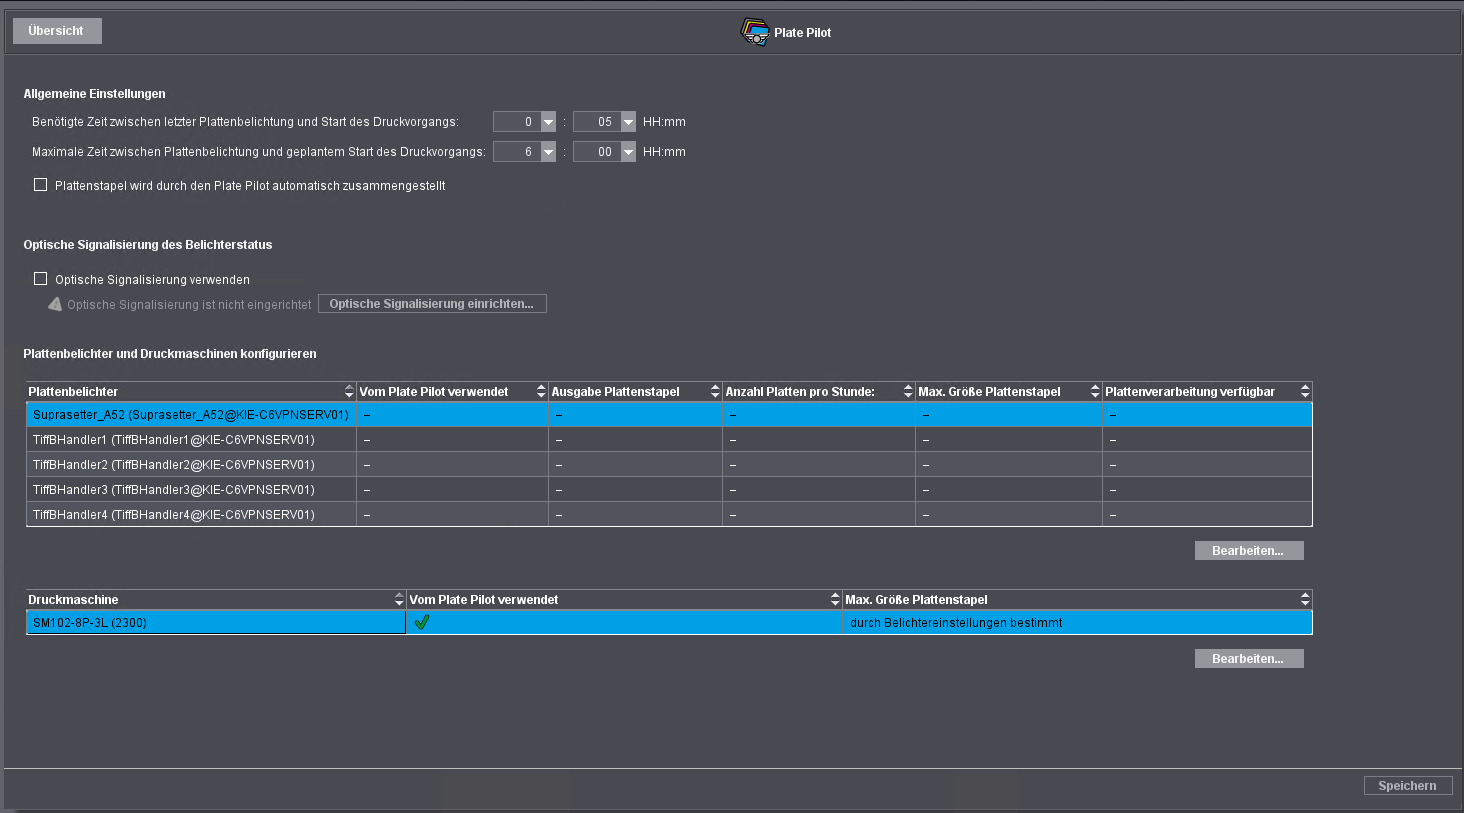Go to Übersicht

click(57, 31)
